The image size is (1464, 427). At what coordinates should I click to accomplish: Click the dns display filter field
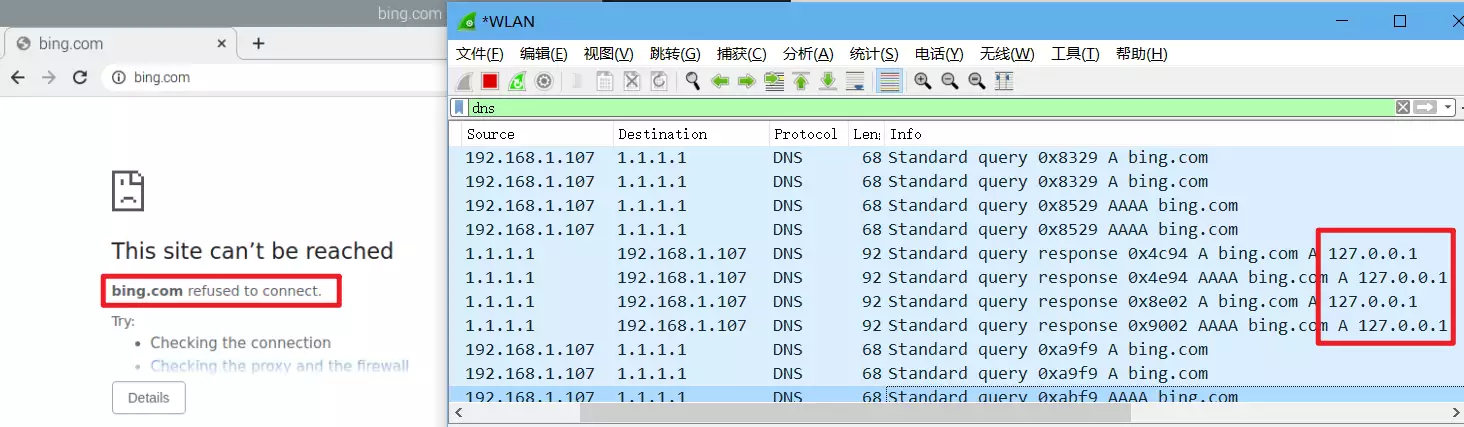point(900,108)
